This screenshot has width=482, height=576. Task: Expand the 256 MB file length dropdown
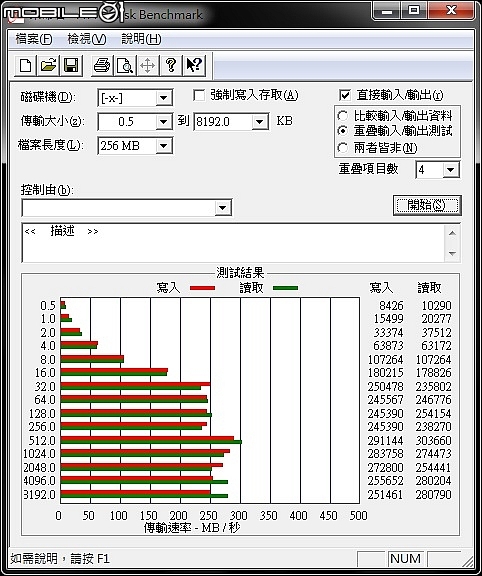[163, 146]
